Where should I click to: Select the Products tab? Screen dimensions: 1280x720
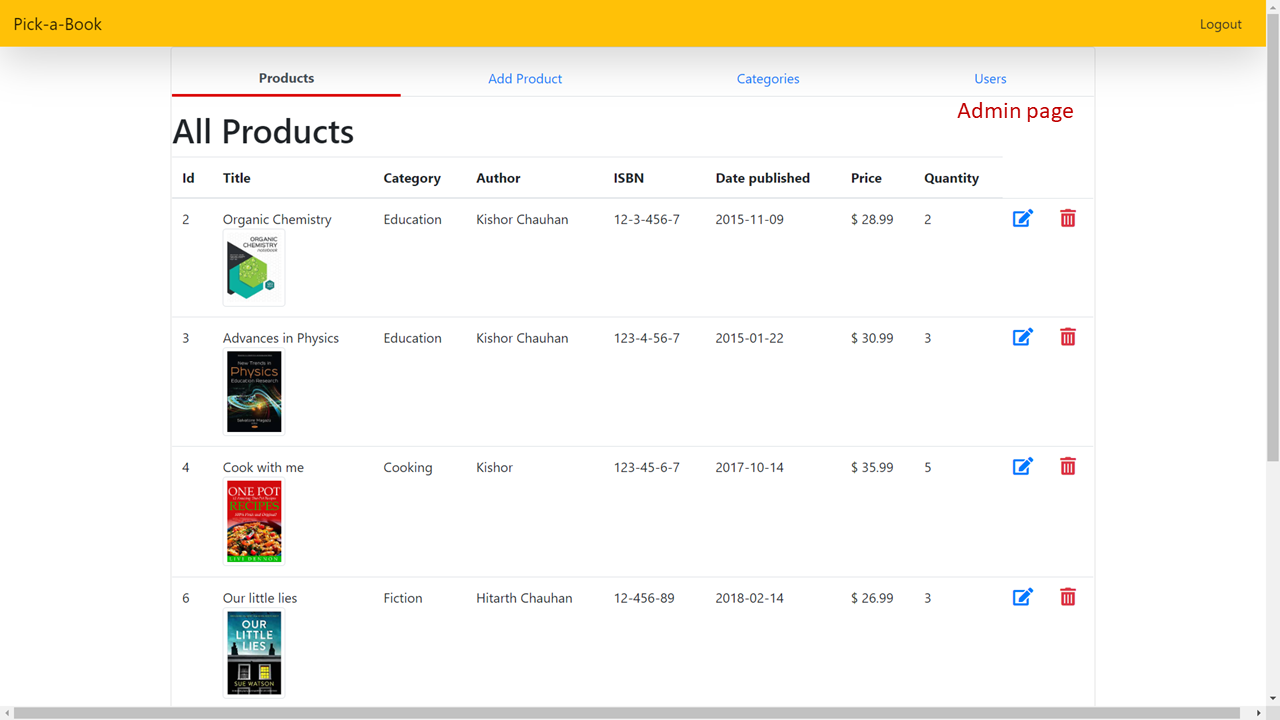click(x=286, y=78)
